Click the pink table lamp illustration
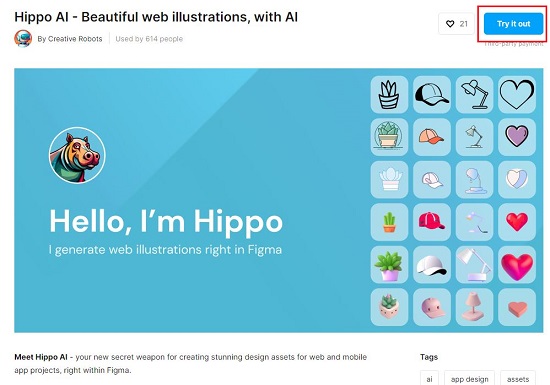Viewport: 550px width, 385px height. click(x=474, y=307)
